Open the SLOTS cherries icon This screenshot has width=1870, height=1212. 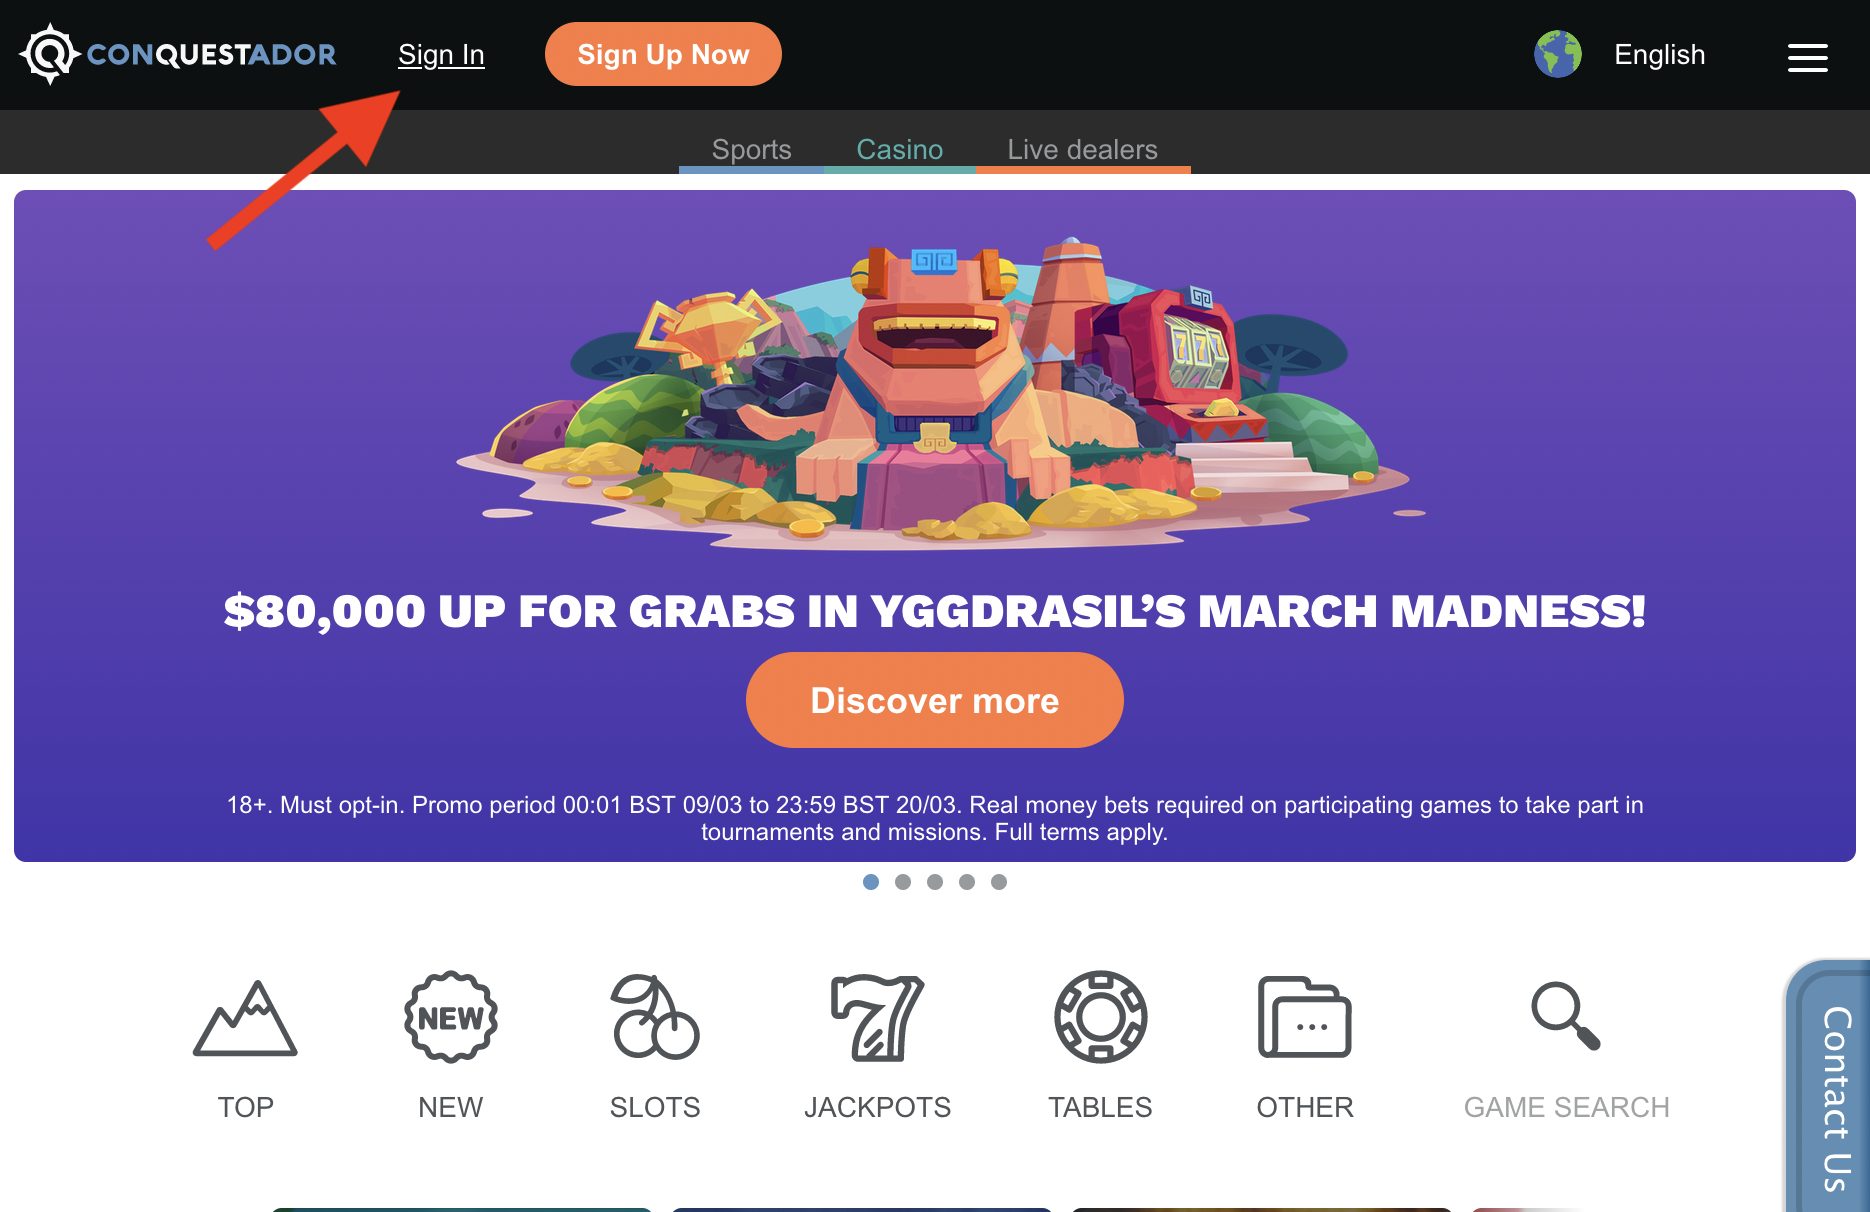pyautogui.click(x=655, y=1017)
